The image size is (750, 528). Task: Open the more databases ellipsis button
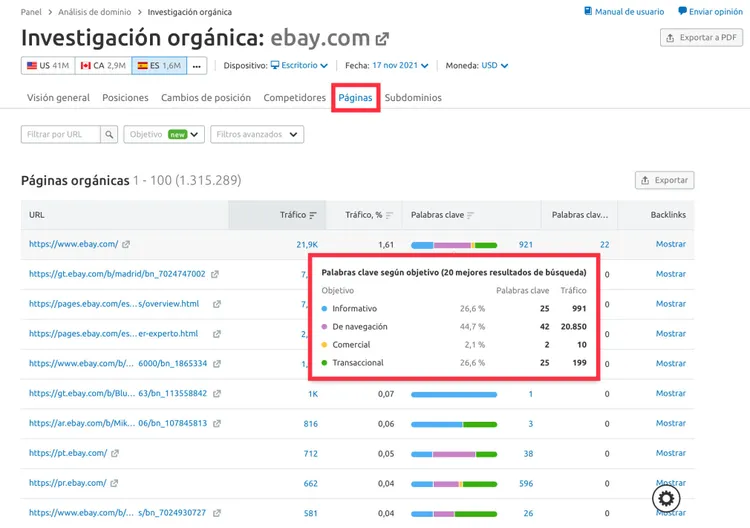[197, 66]
